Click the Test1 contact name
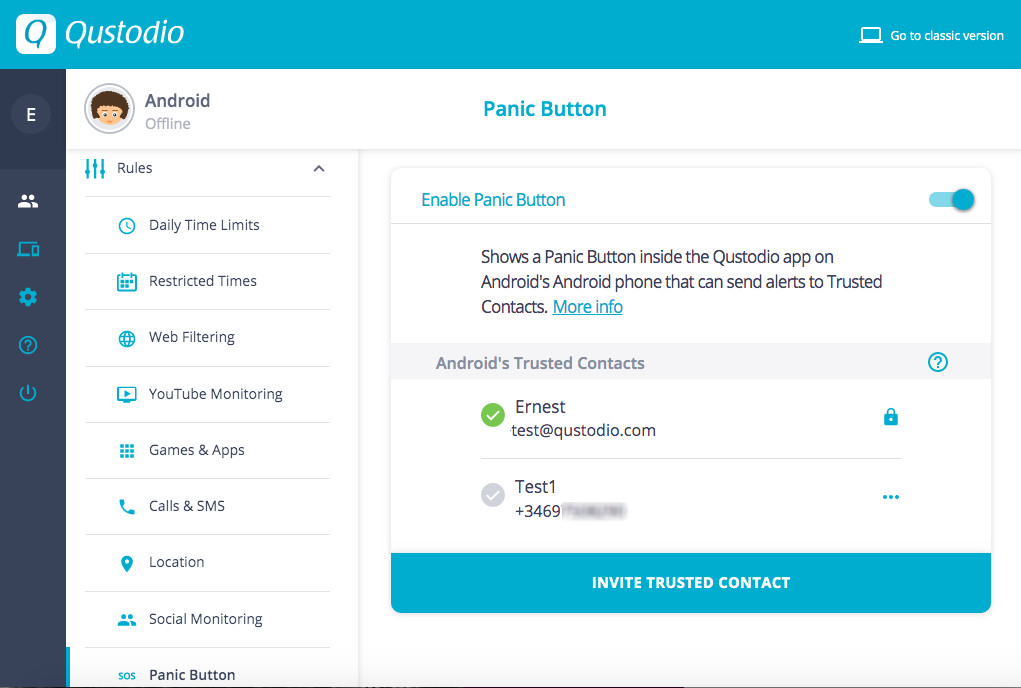Viewport: 1021px width, 688px height. pos(535,487)
